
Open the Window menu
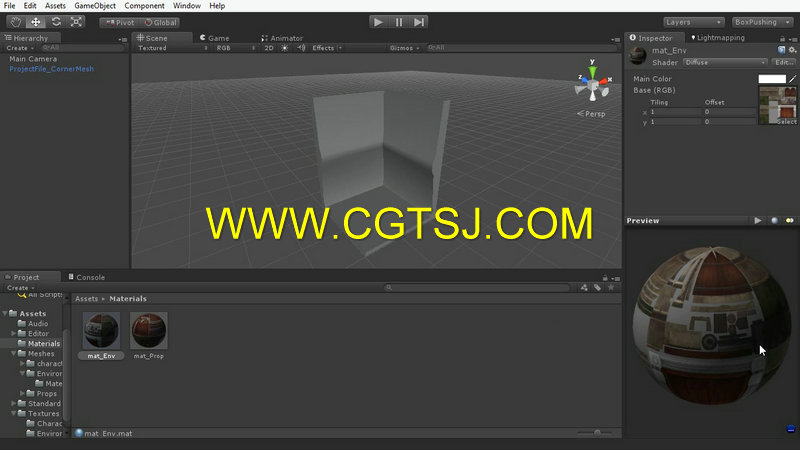[x=186, y=6]
